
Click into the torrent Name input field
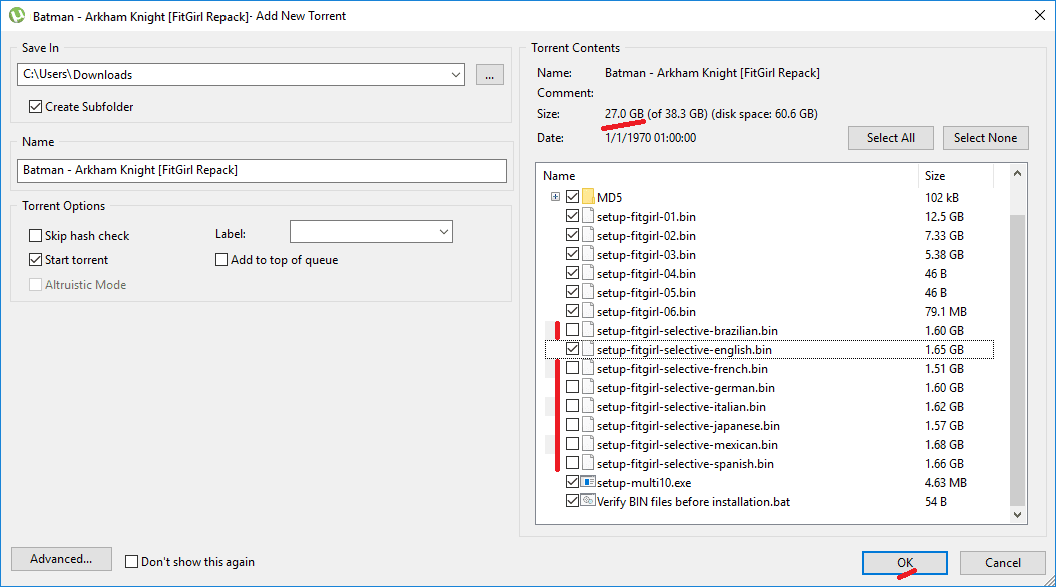pyautogui.click(x=261, y=170)
